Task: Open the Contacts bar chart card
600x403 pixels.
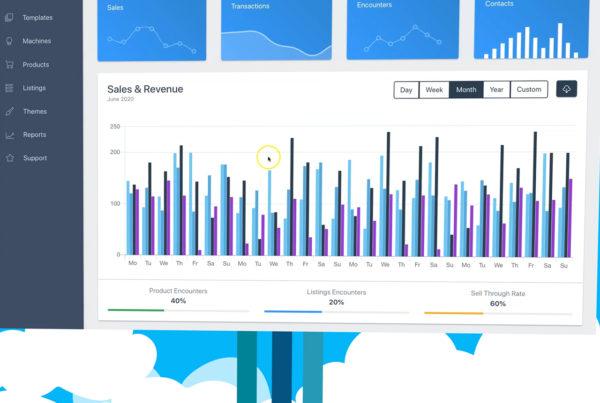Action: tap(528, 30)
